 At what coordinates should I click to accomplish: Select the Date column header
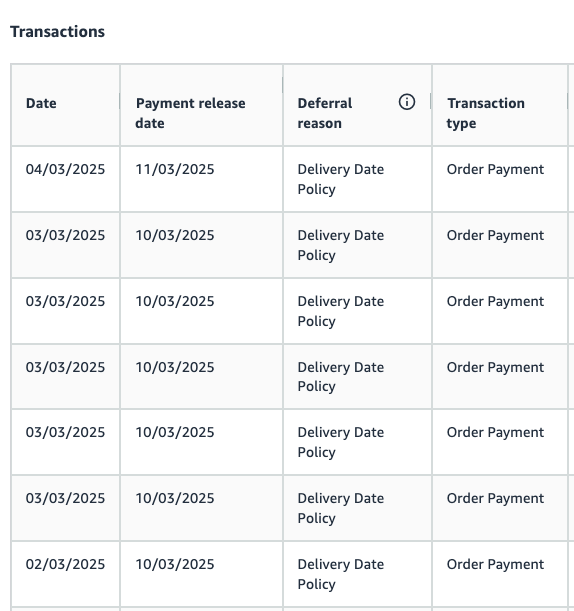(x=41, y=103)
